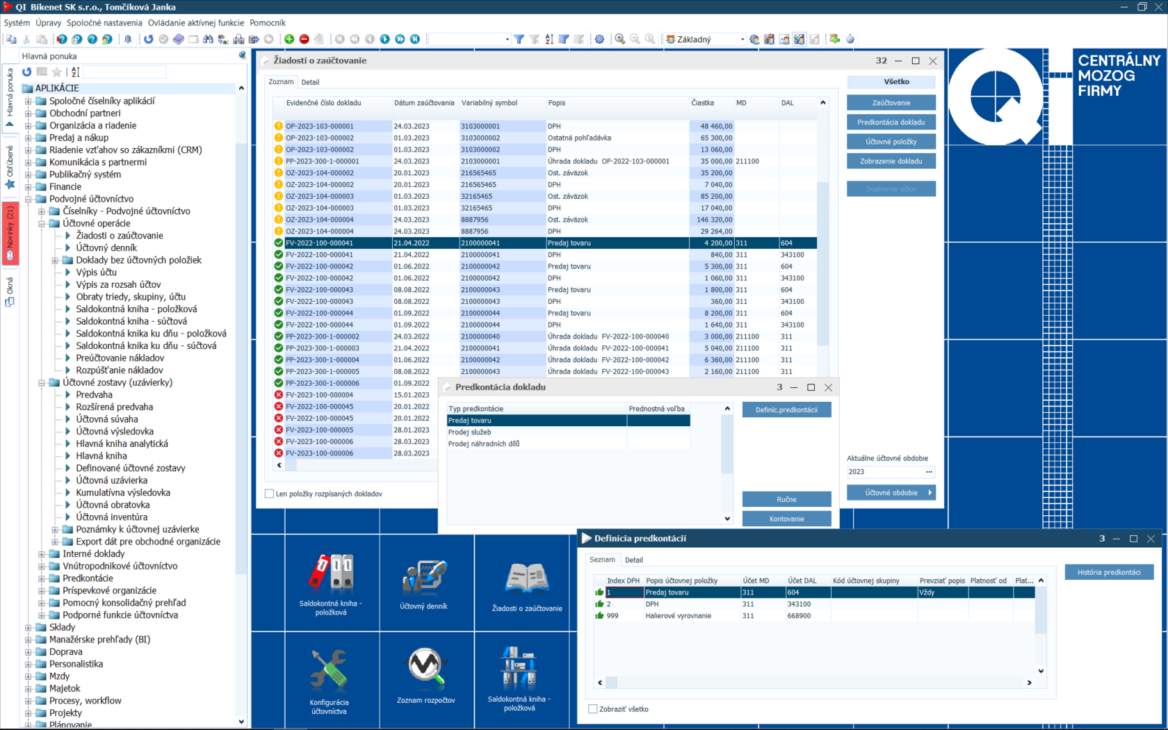Click the Zaúčtovanie button

[x=891, y=103]
